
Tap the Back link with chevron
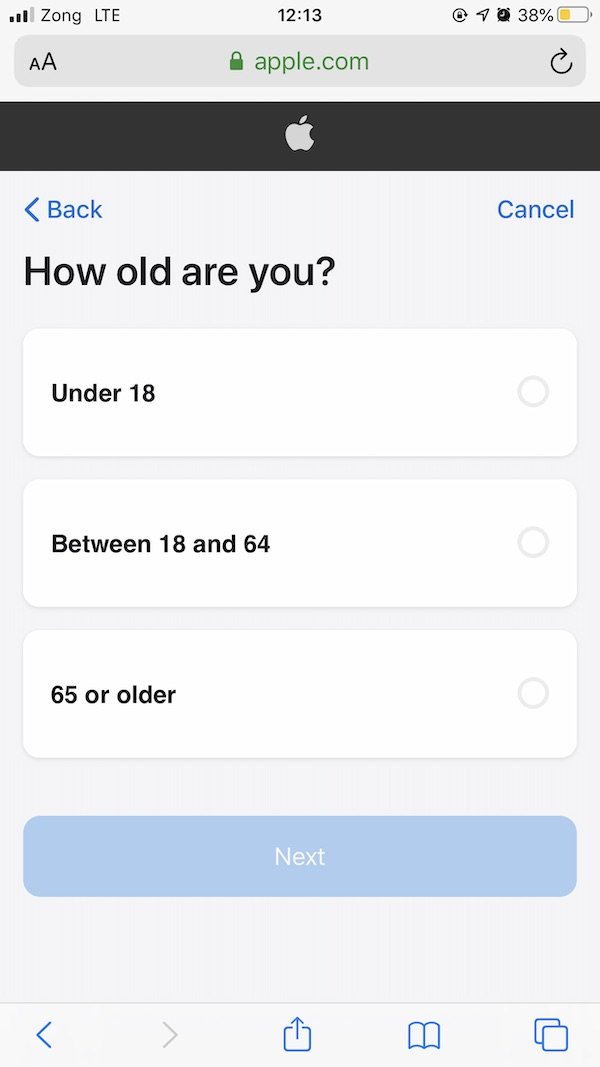coord(63,209)
